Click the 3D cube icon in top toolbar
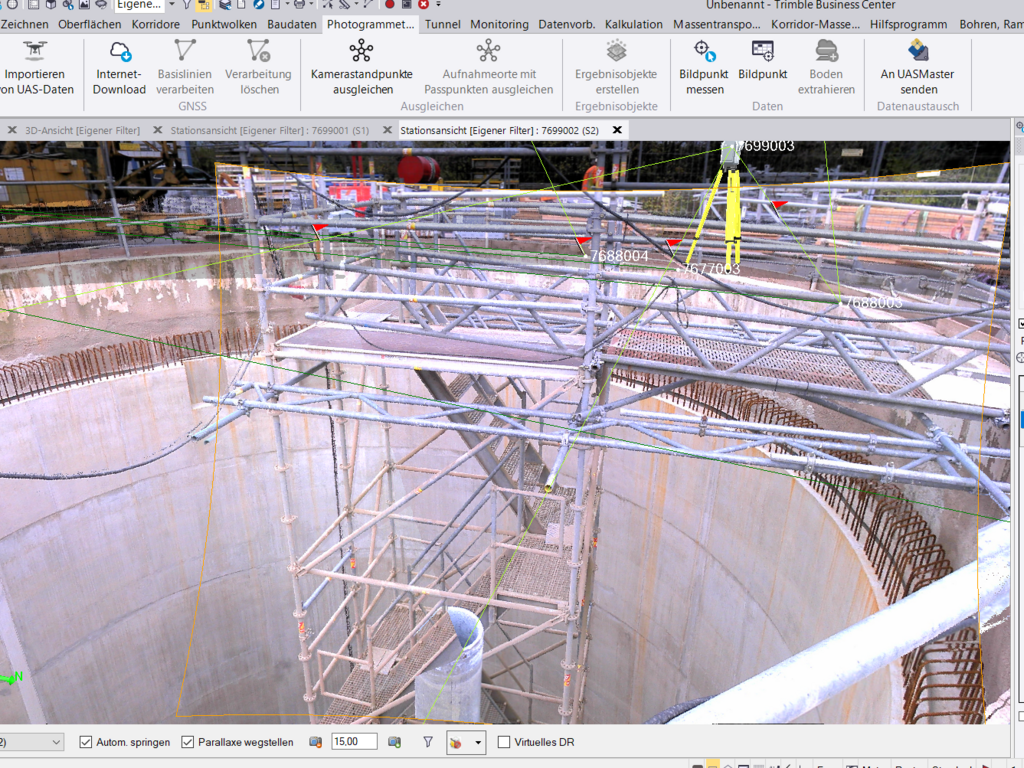This screenshot has height=768, width=1024. (50, 5)
